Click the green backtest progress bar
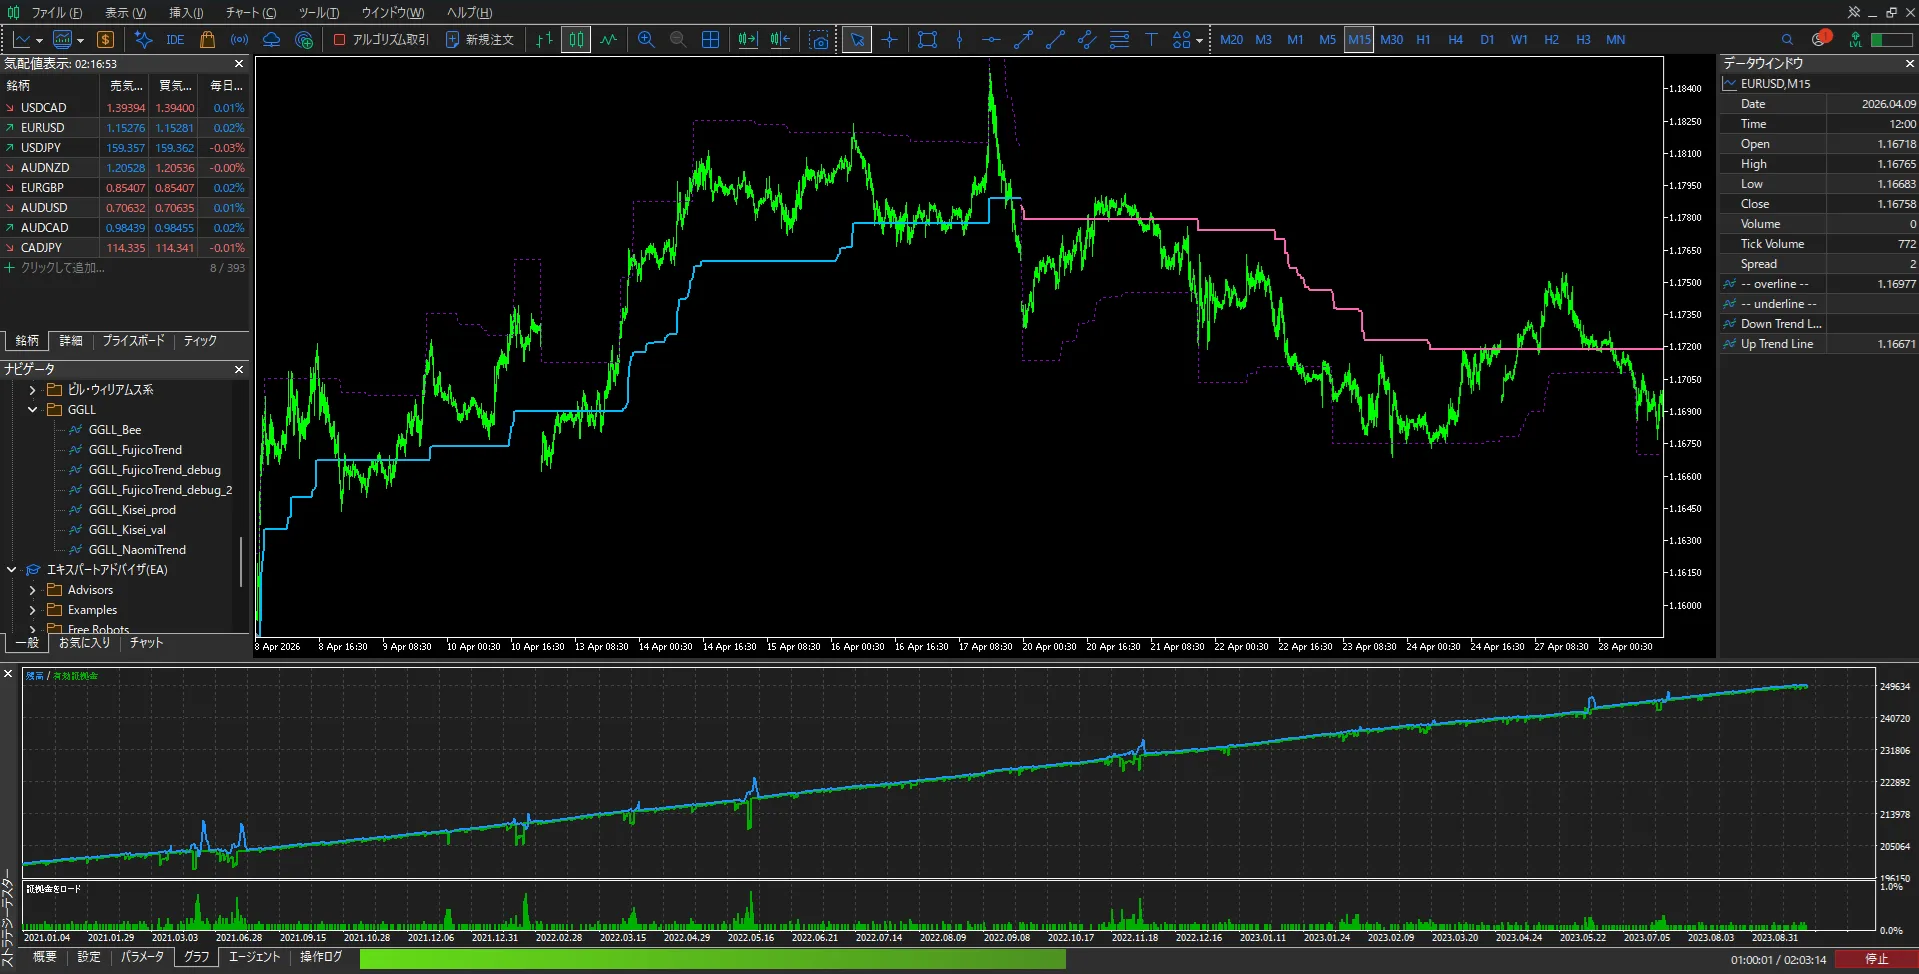The image size is (1919, 974). pos(712,959)
